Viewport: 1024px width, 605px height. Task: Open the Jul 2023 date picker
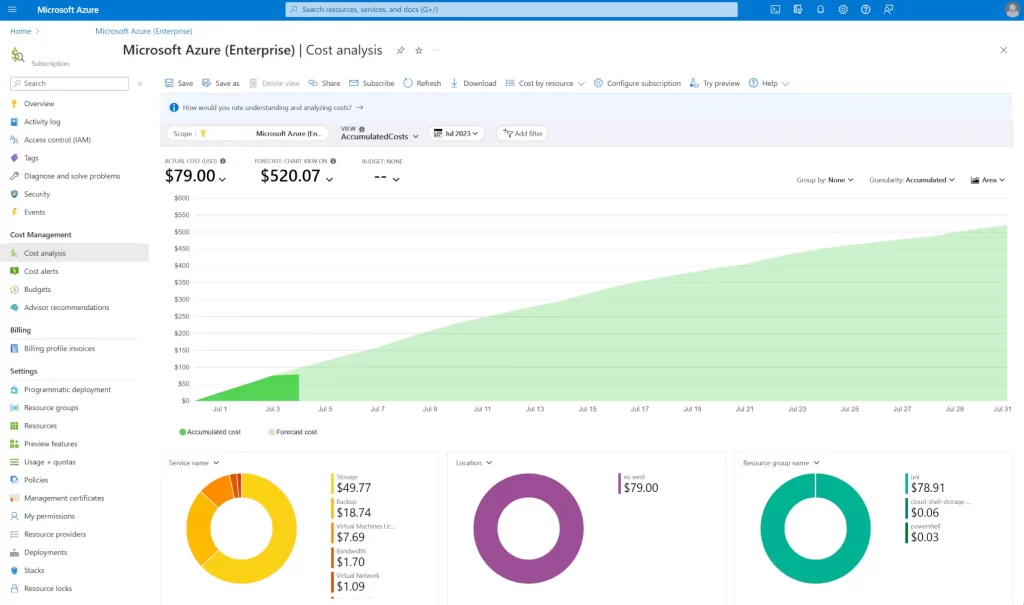[456, 133]
